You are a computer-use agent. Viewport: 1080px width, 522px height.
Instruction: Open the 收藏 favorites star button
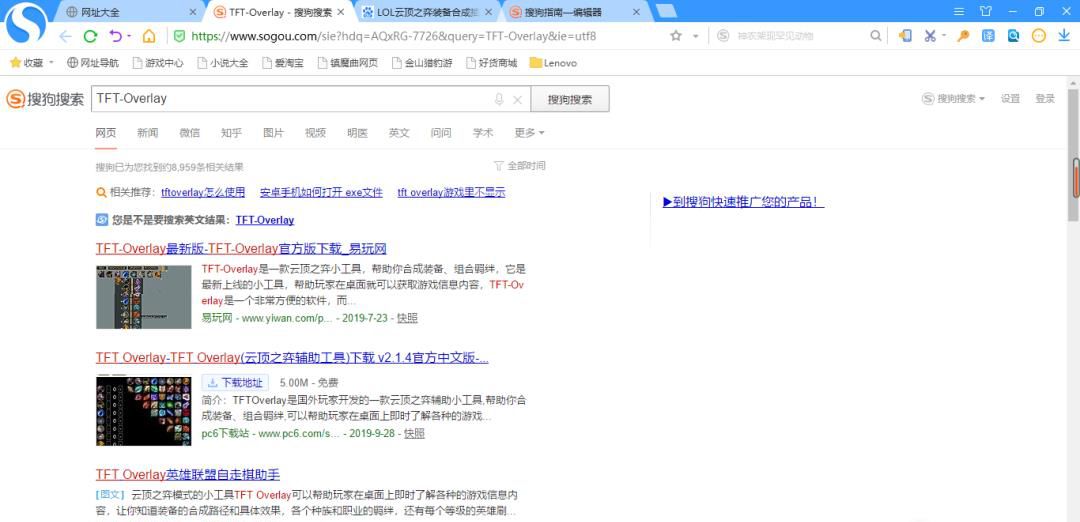(26, 63)
